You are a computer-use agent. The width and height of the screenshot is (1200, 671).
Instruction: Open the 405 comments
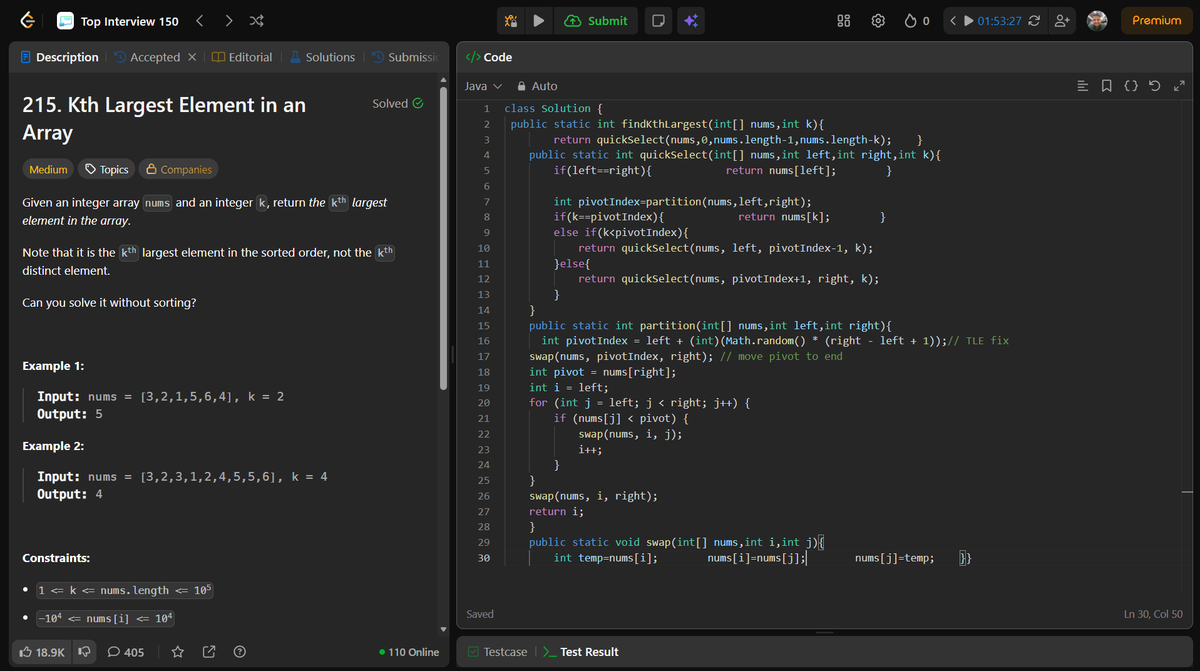click(x=125, y=652)
